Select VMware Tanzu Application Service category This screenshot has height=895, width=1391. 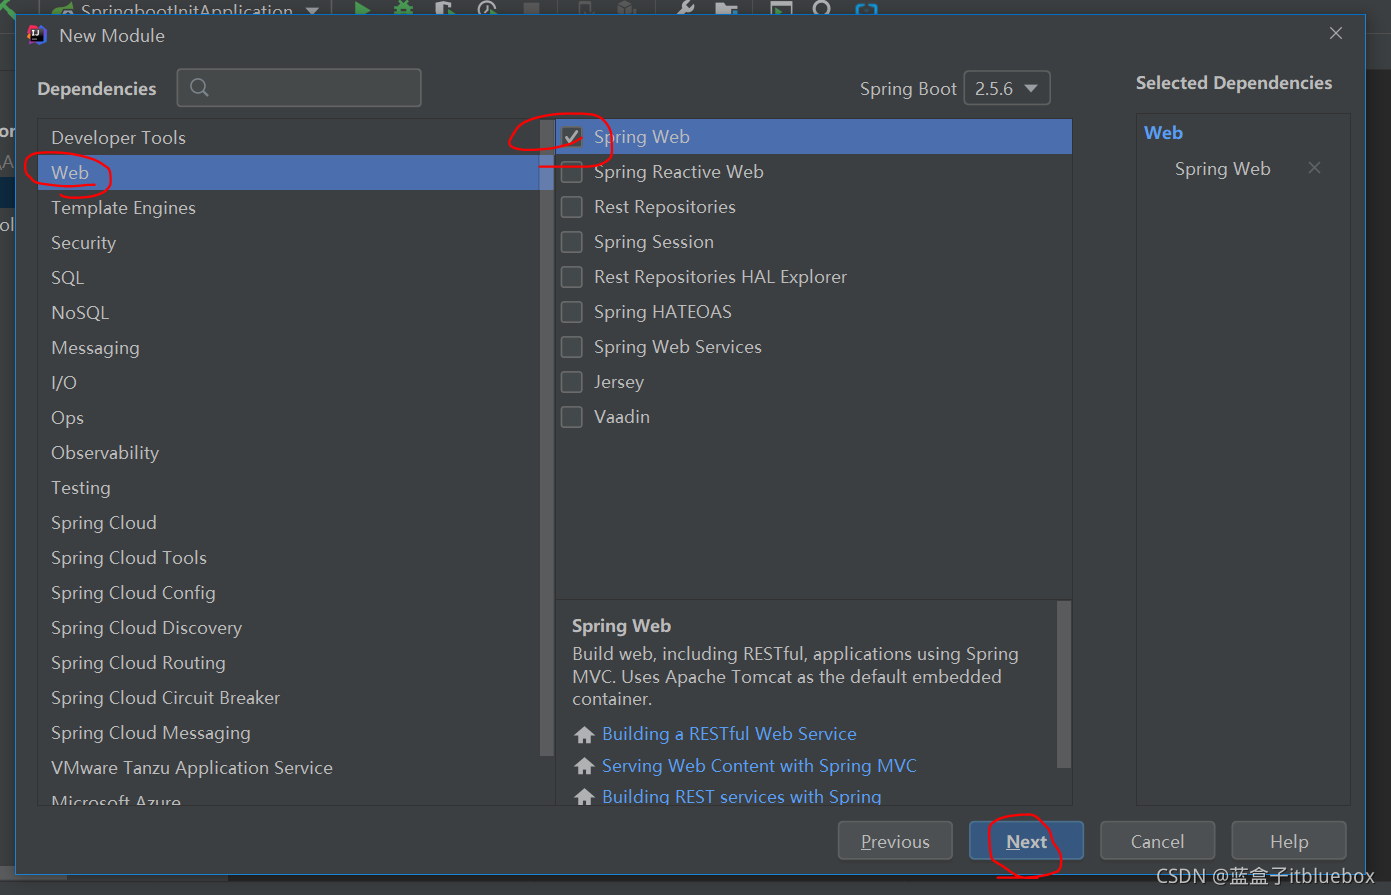288,767
